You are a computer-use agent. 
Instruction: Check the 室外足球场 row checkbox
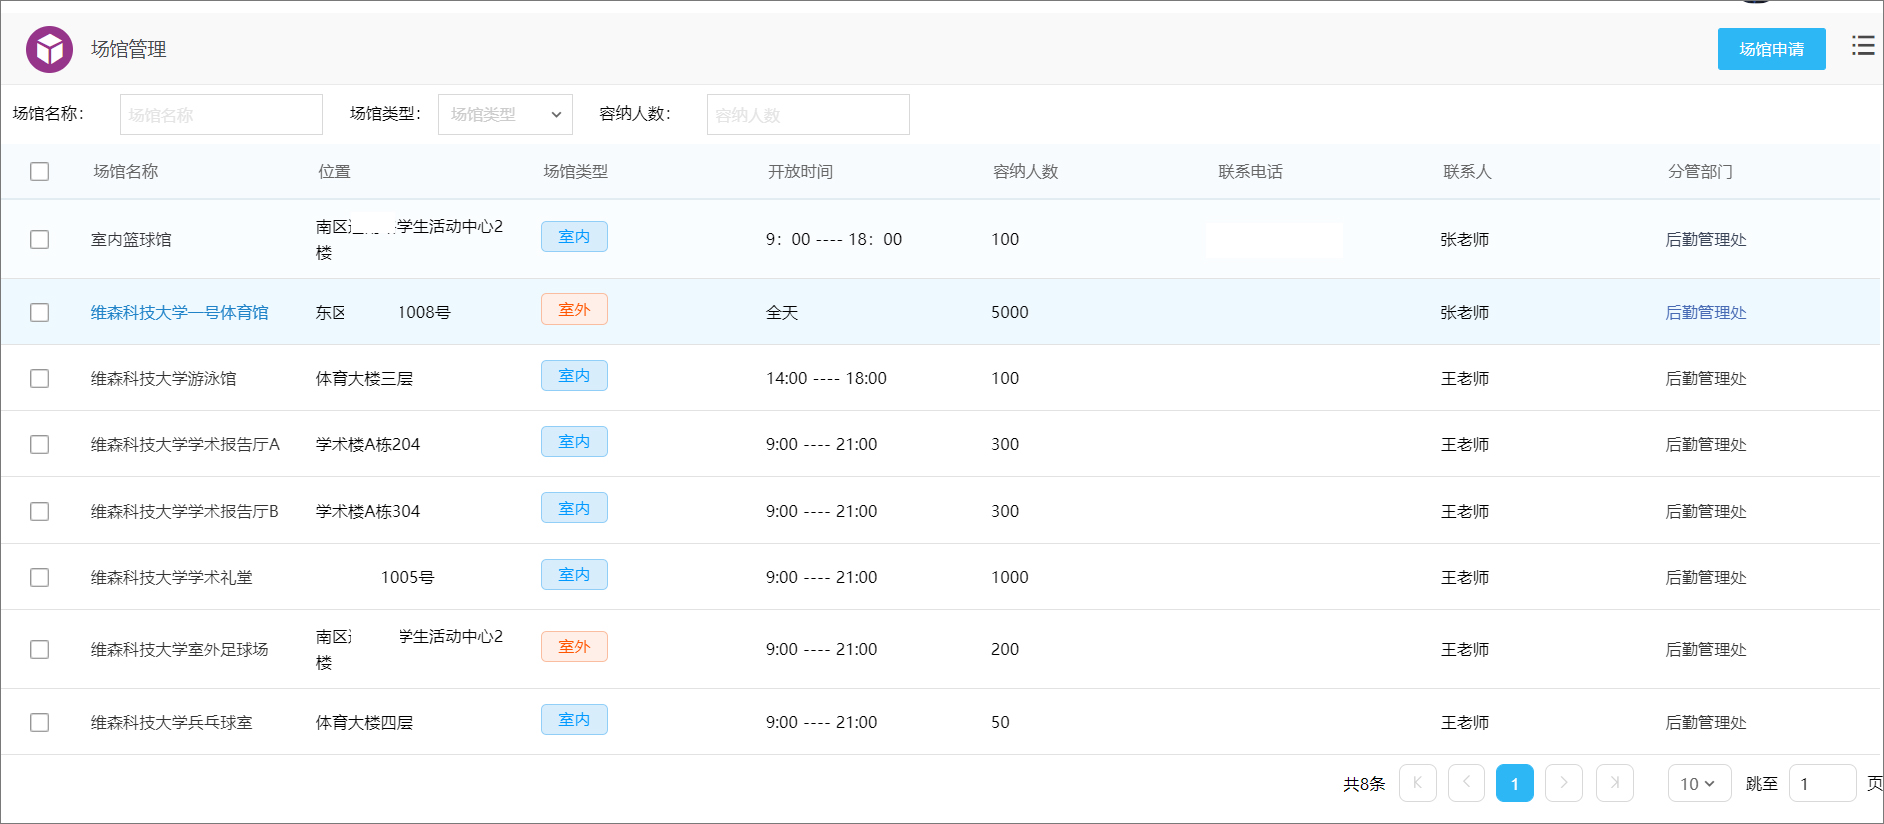pyautogui.click(x=39, y=649)
